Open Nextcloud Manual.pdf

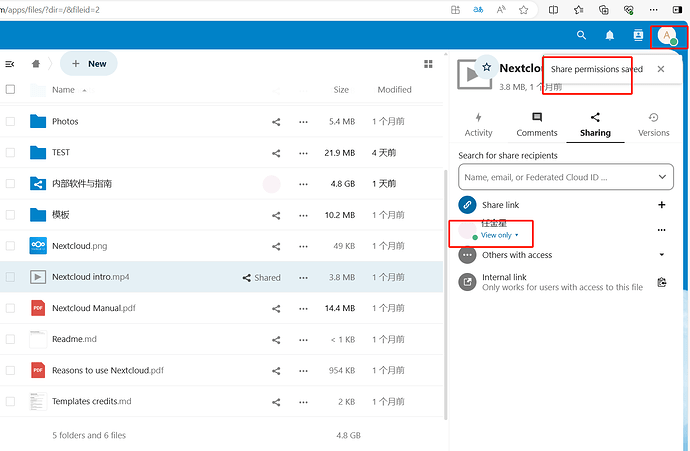pyautogui.click(x=94, y=308)
